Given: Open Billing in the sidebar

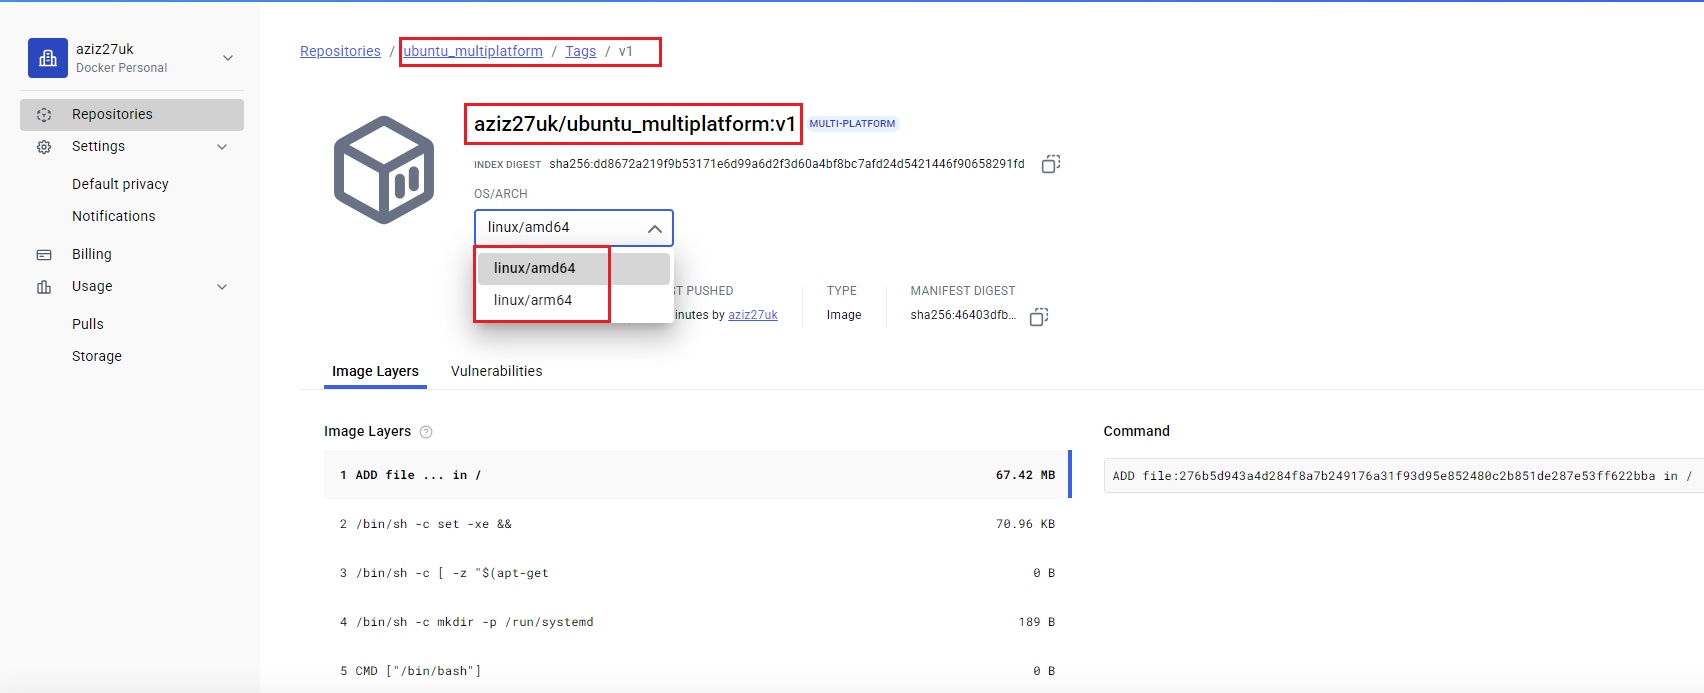Looking at the screenshot, I should pos(92,254).
